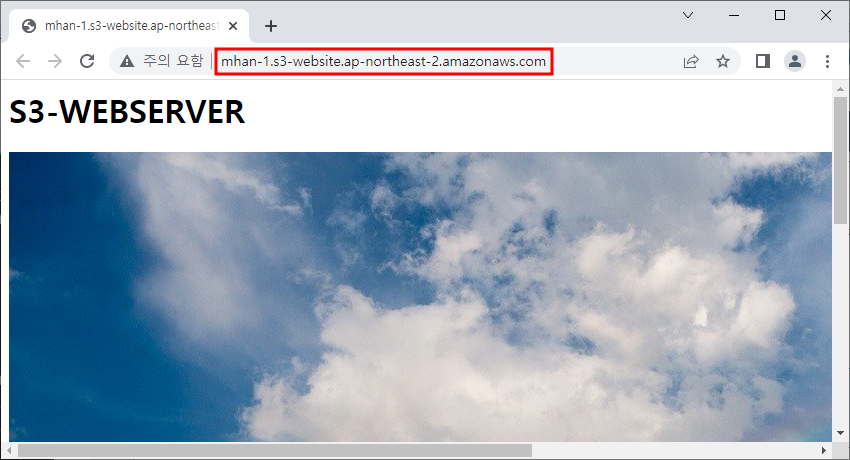Focus the amazonaws.com address bar URL

click(x=384, y=61)
